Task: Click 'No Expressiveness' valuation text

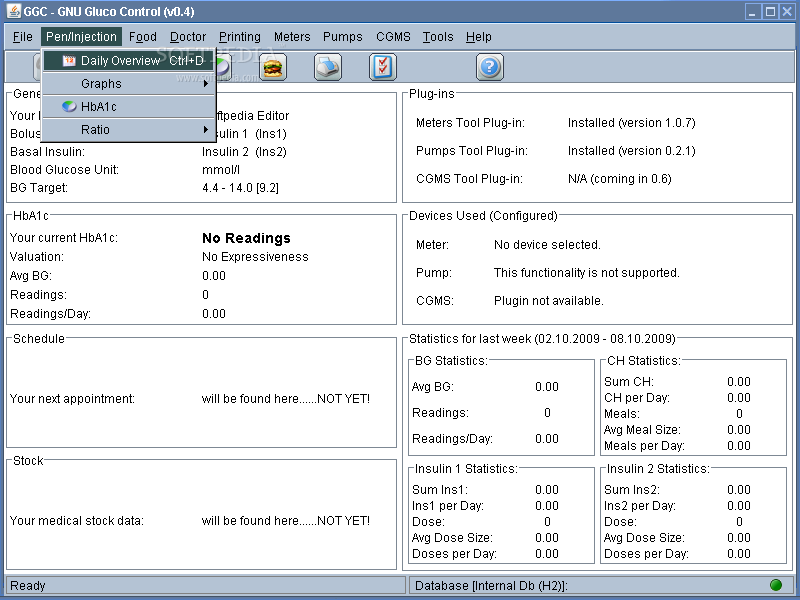Action: point(255,257)
